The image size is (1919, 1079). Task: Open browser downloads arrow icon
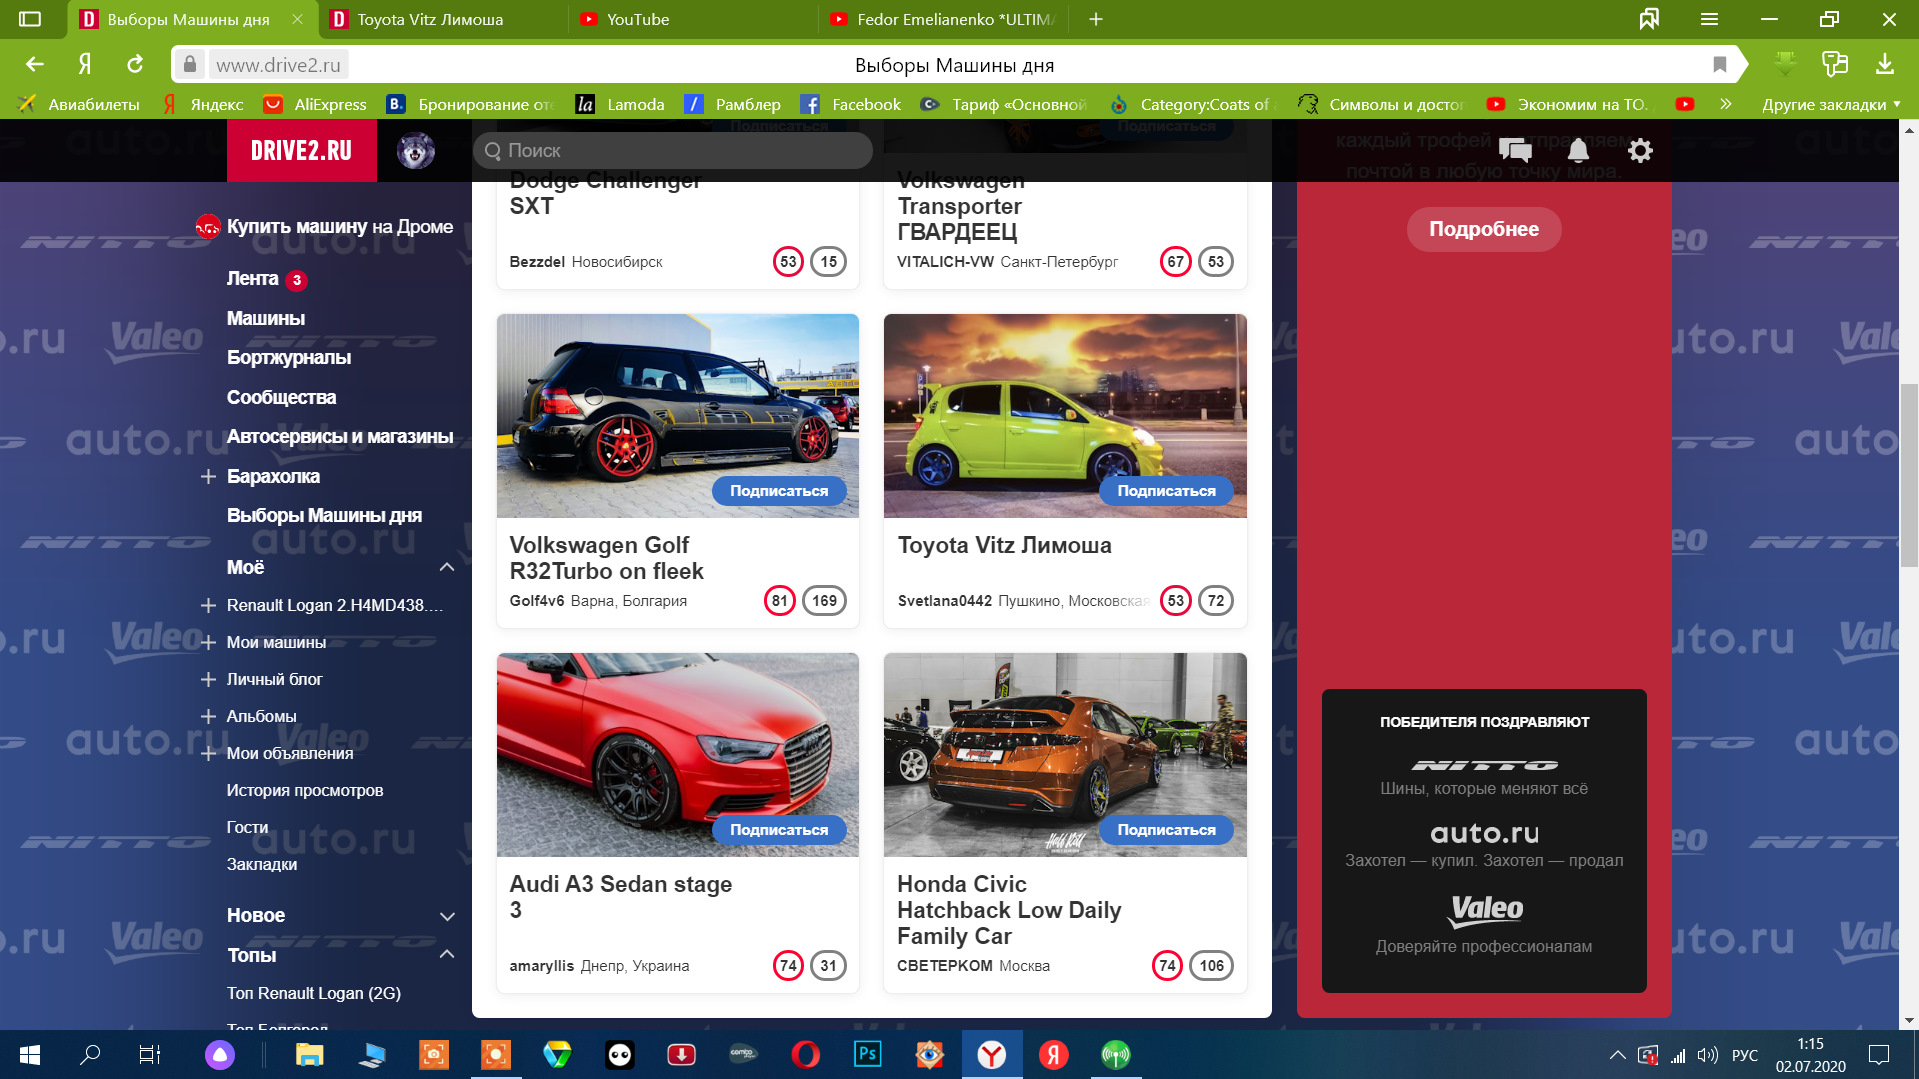(1885, 64)
